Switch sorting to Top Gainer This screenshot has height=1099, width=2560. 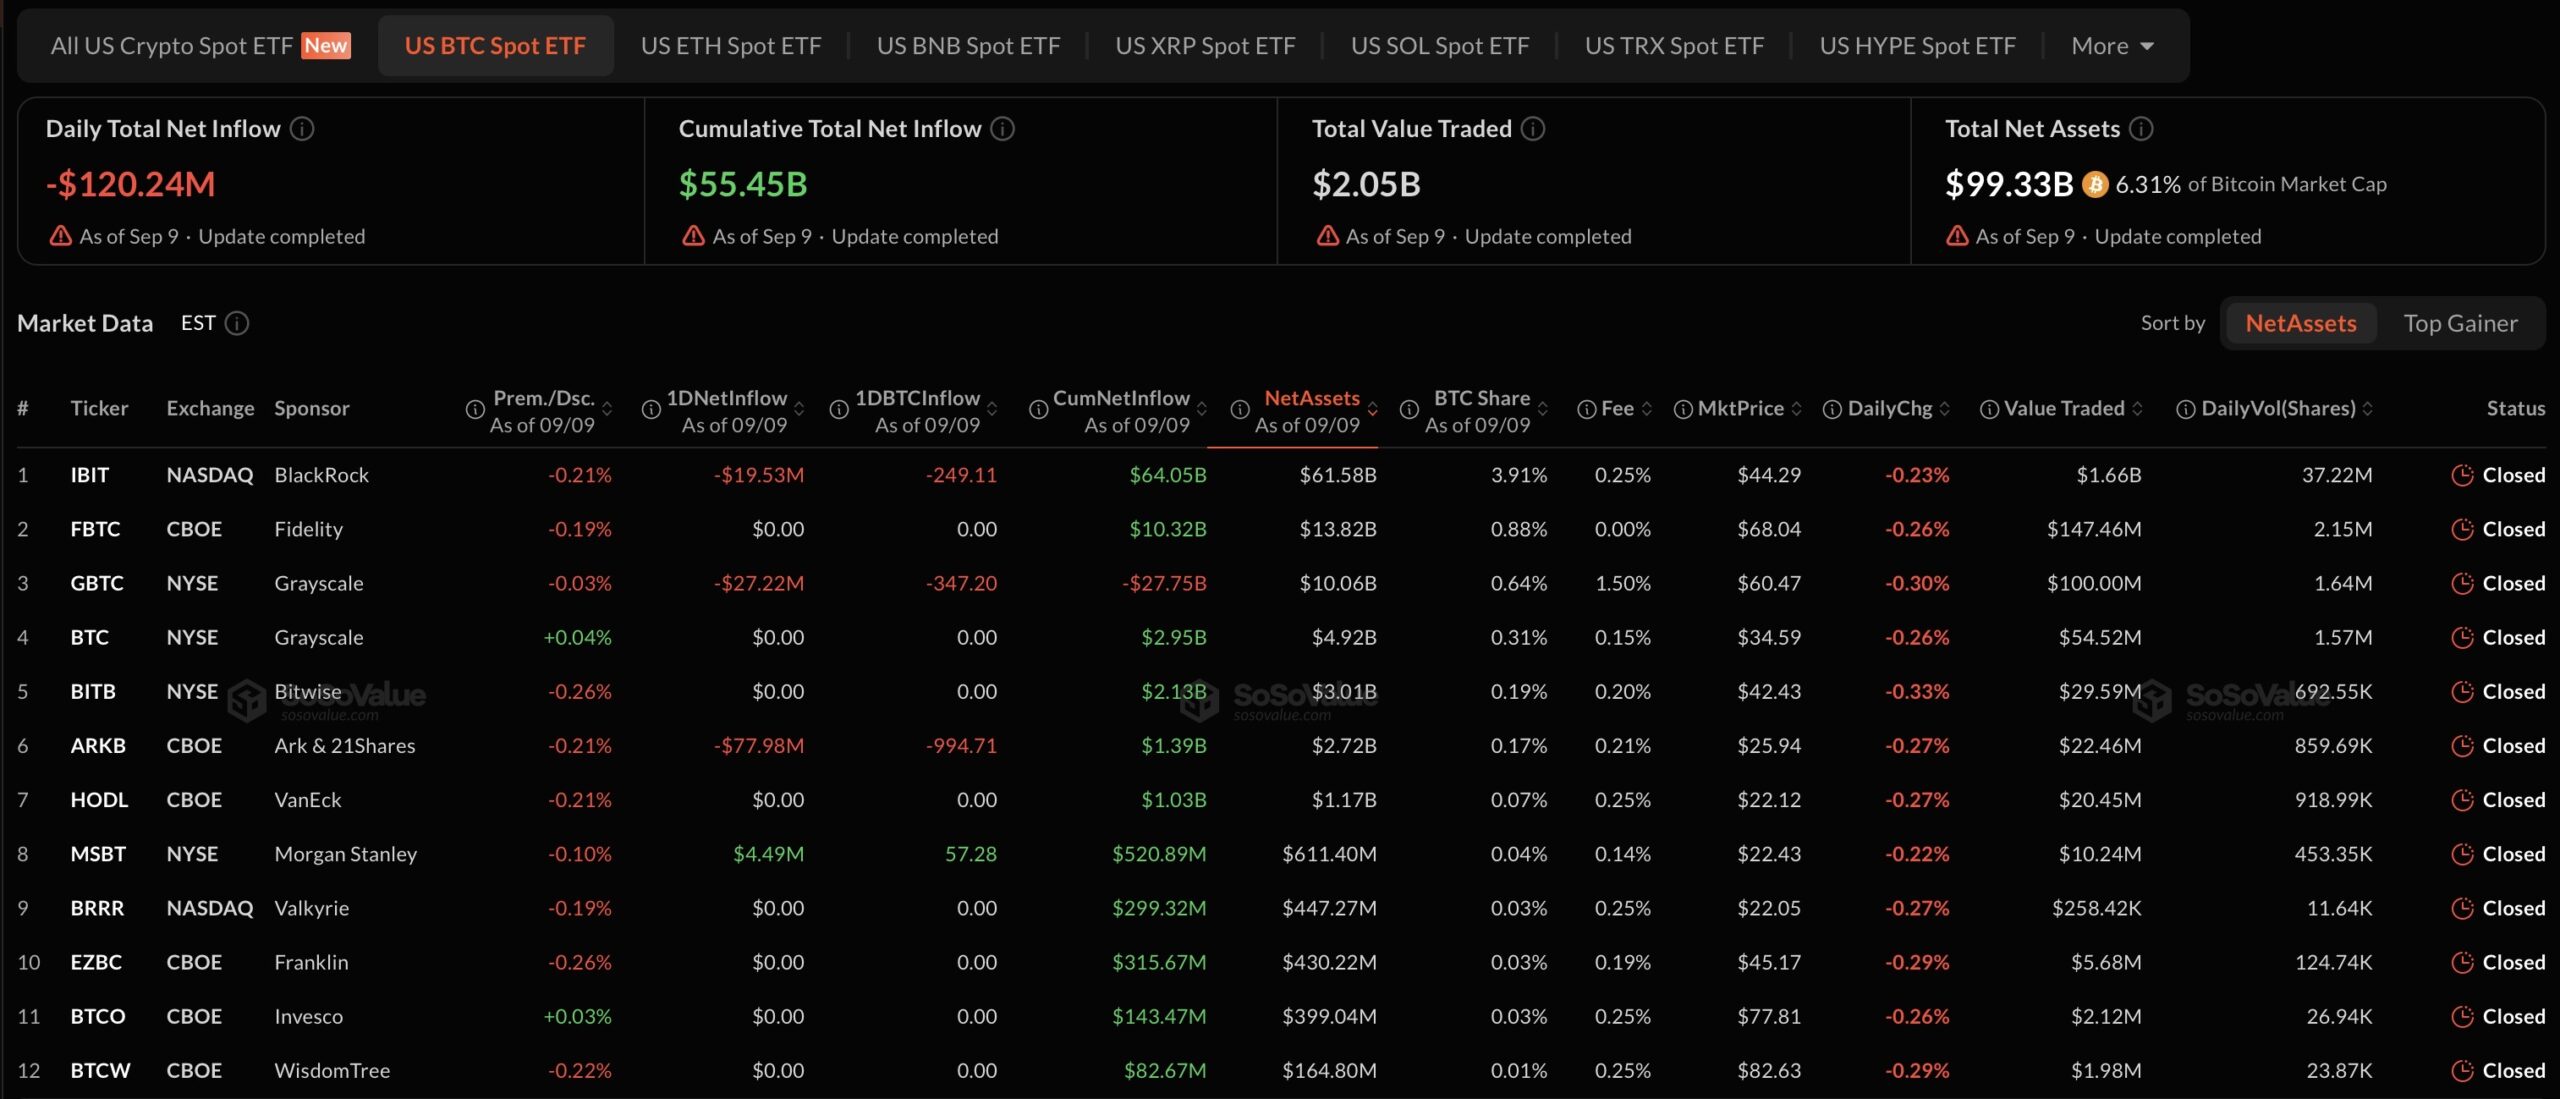(x=2460, y=323)
